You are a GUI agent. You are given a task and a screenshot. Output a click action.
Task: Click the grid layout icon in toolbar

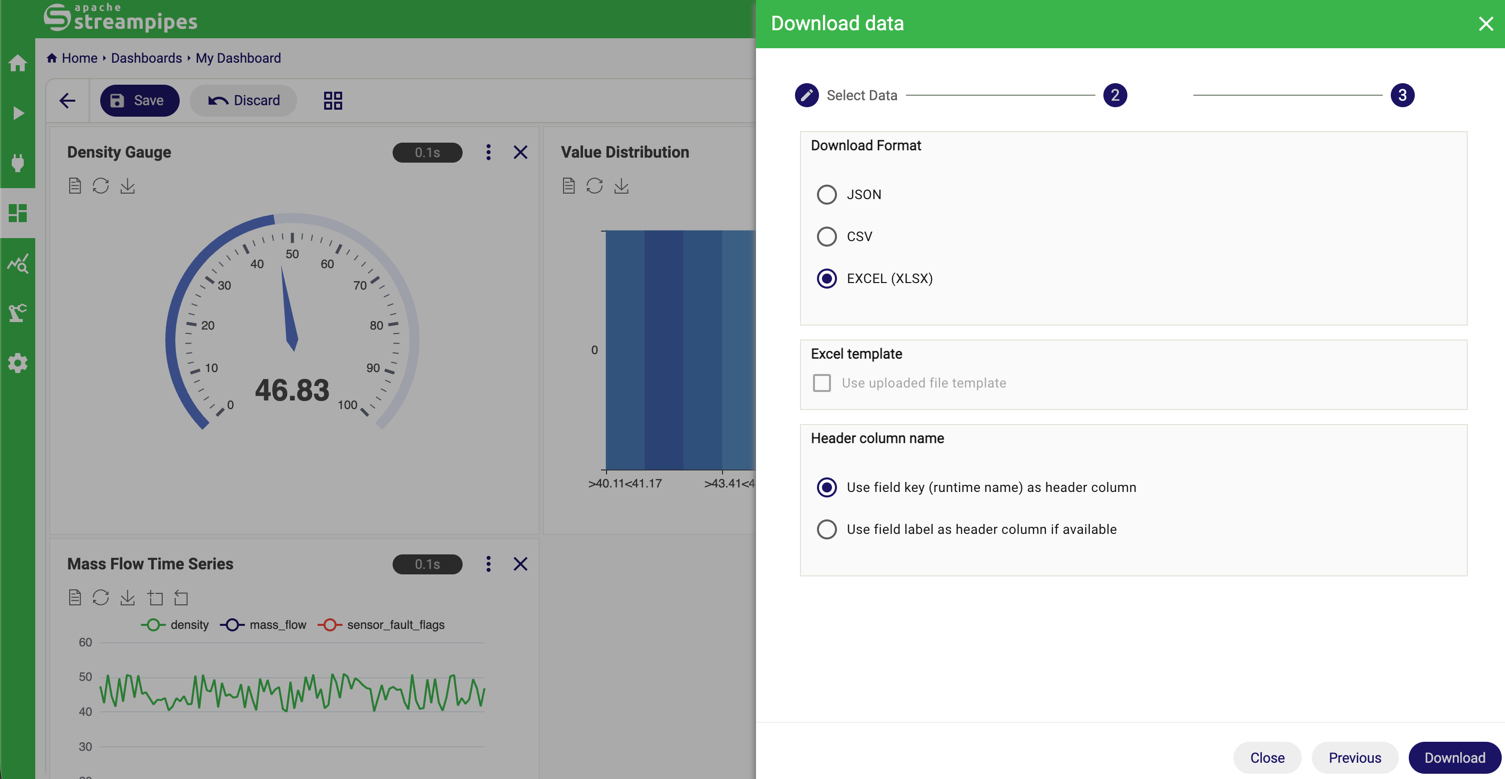tap(333, 101)
